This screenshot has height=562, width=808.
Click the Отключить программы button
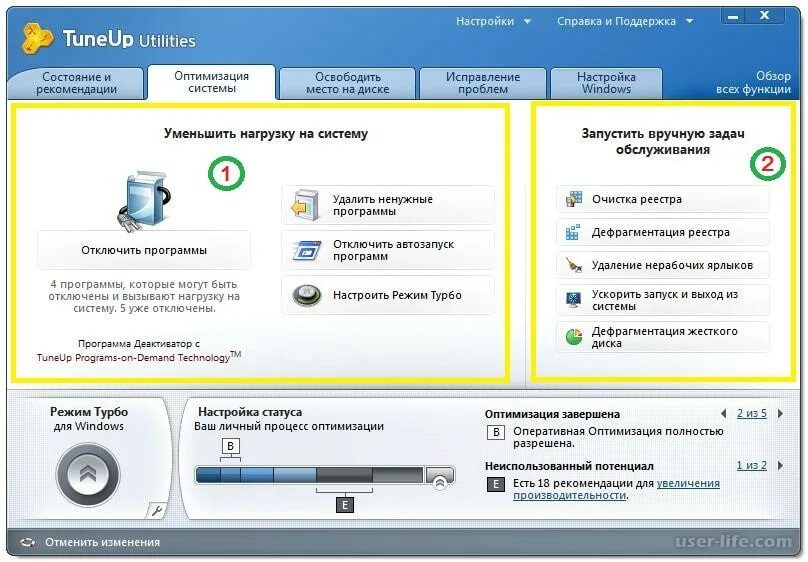[144, 250]
